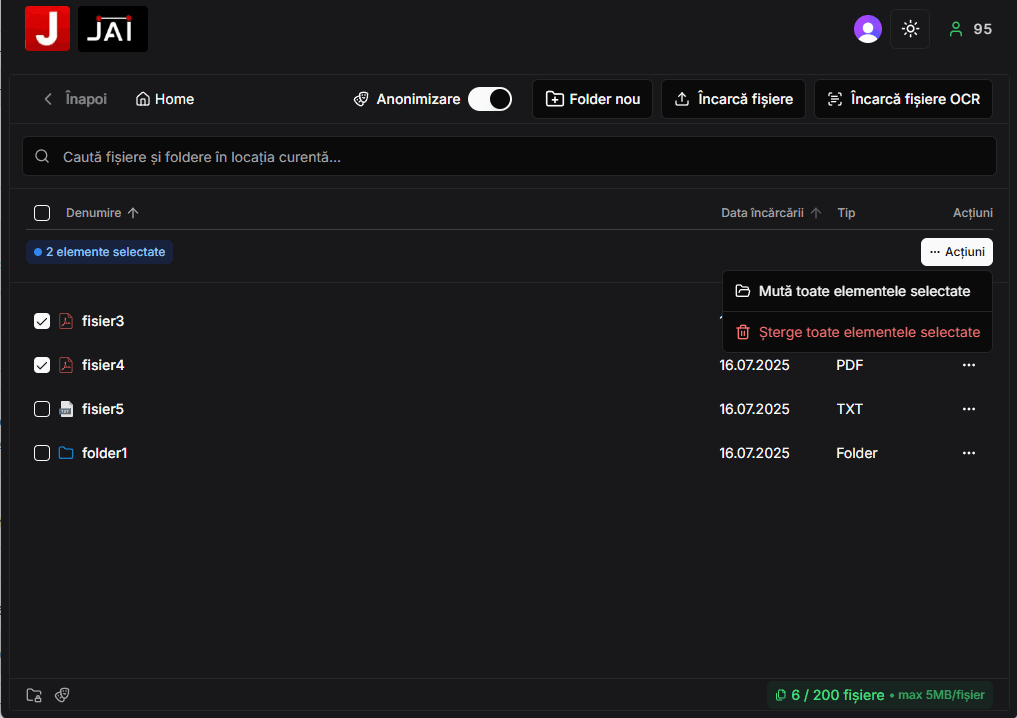The width and height of the screenshot is (1017, 718).
Task: Choose Șterge toate elementele selectate
Action: [857, 332]
